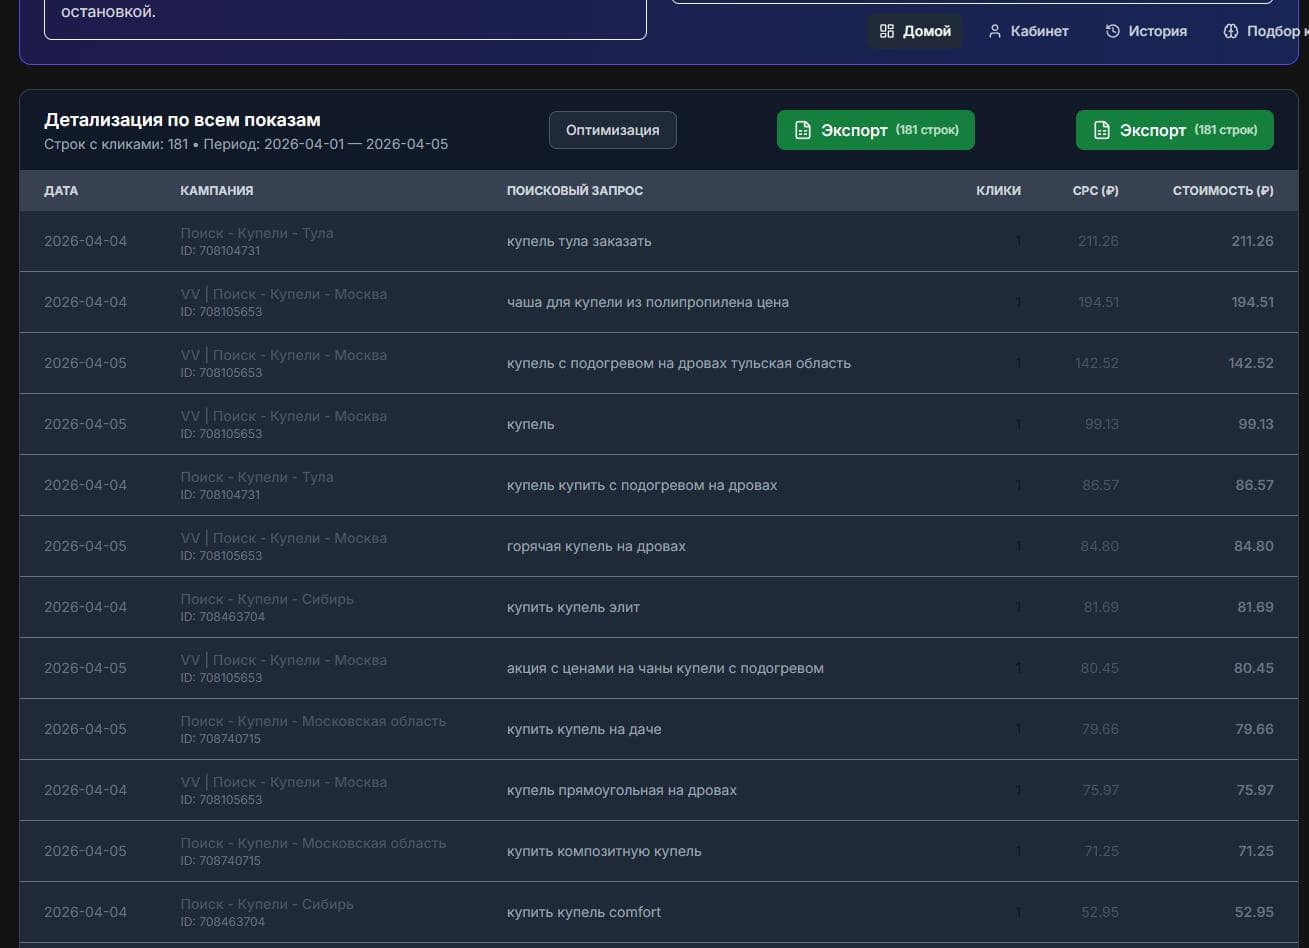The width and height of the screenshot is (1309, 948).
Task: Click the 81.69 value in the CPC column
Action: (x=1101, y=607)
